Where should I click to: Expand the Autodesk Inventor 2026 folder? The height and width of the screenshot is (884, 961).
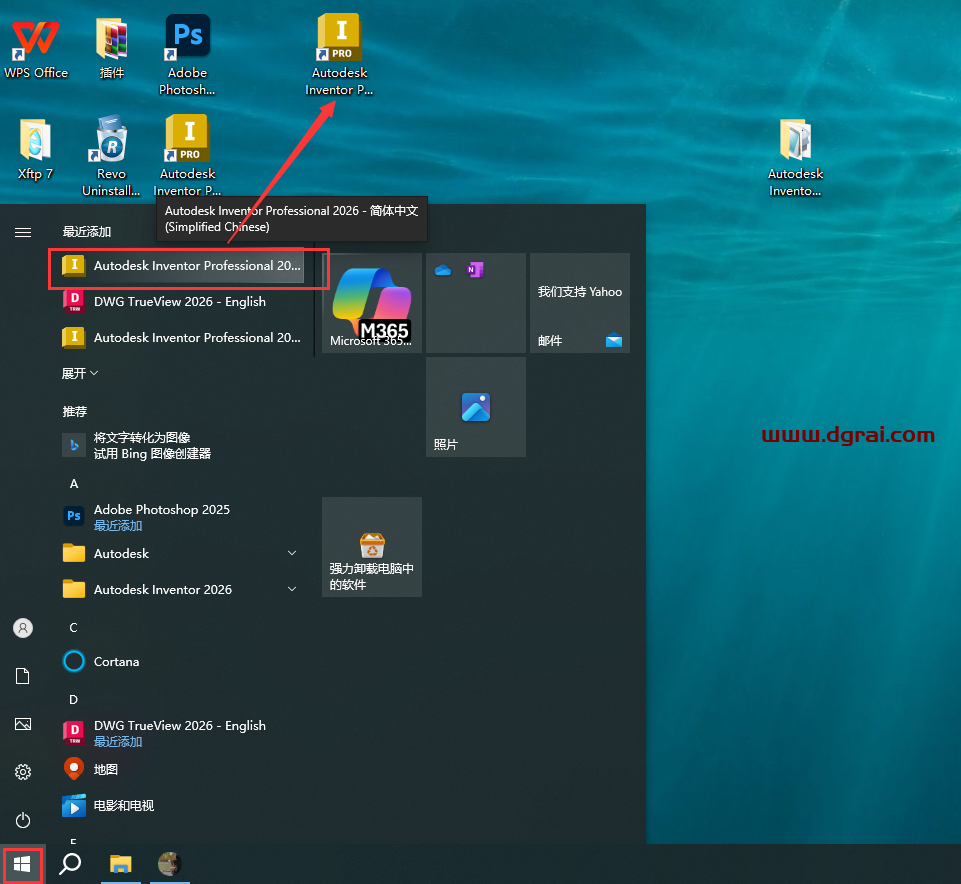click(x=182, y=590)
